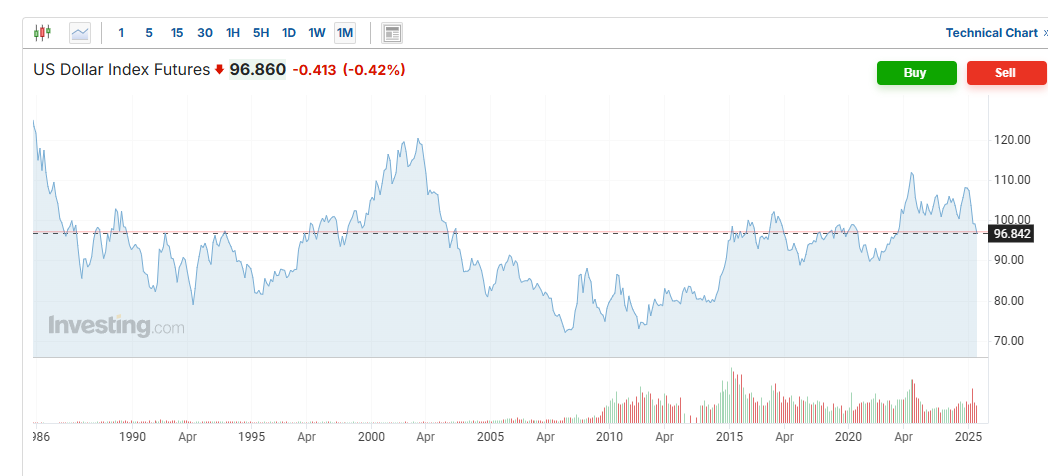
Task: Open the chart data table view icon
Action: [x=392, y=33]
